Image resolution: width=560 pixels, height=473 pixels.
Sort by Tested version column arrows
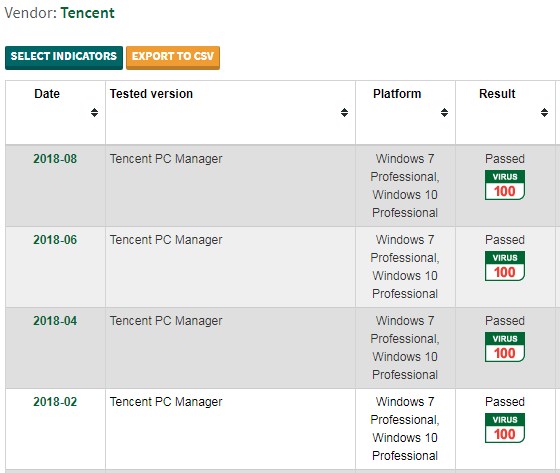[344, 113]
